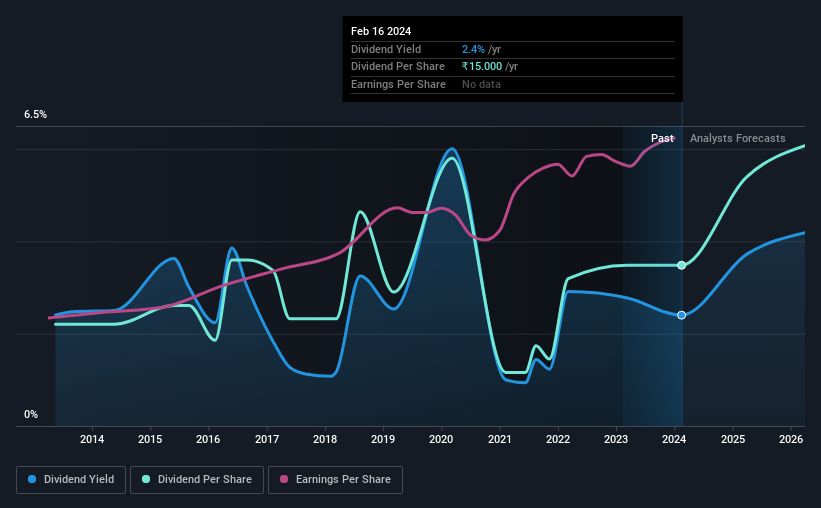
Task: Click the 2017 x-axis label
Action: coord(267,439)
